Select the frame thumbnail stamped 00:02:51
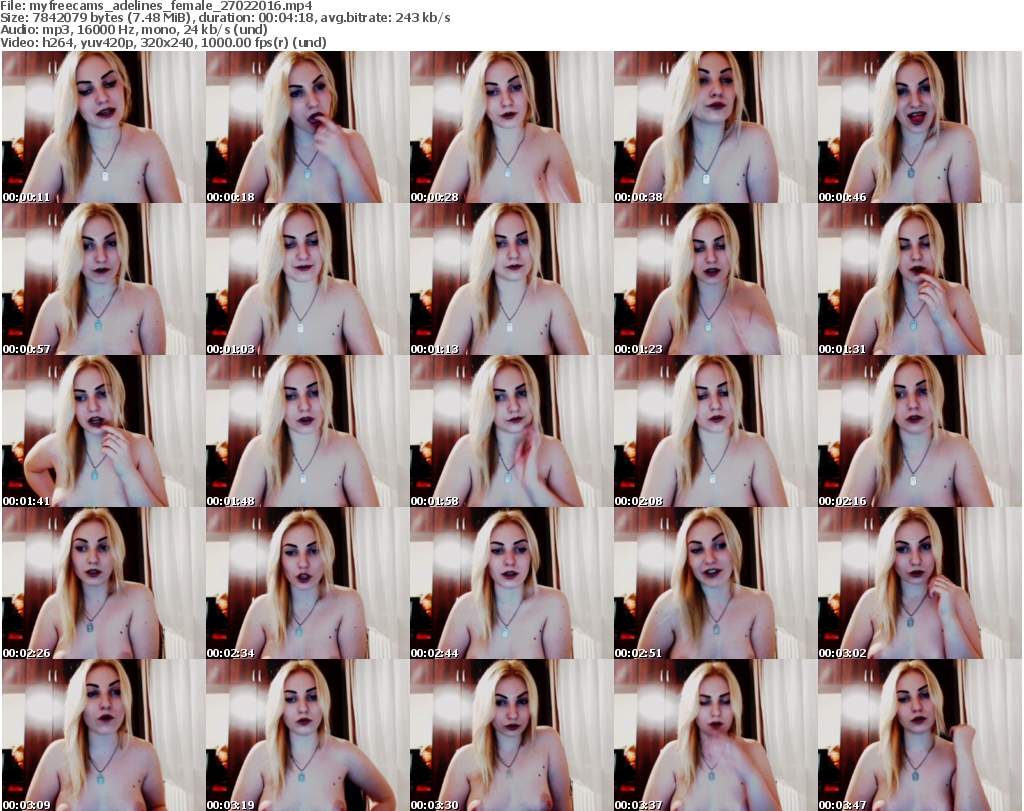This screenshot has width=1024, height=811. [715, 583]
